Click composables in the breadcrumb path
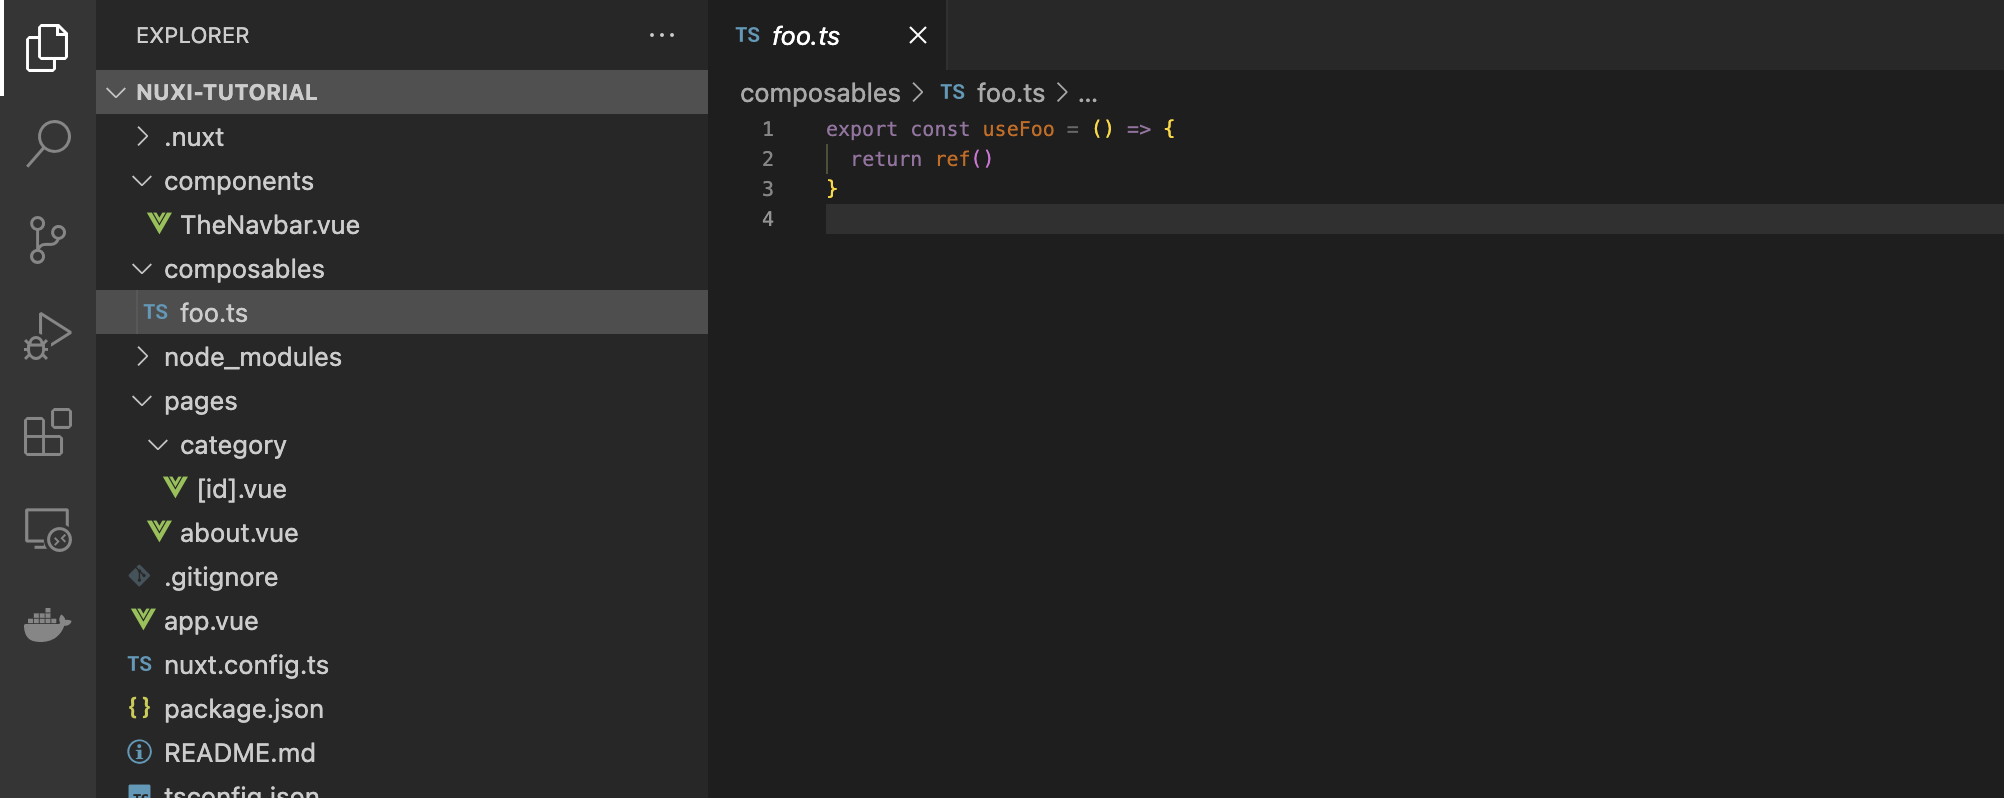This screenshot has height=798, width=2004. click(820, 93)
